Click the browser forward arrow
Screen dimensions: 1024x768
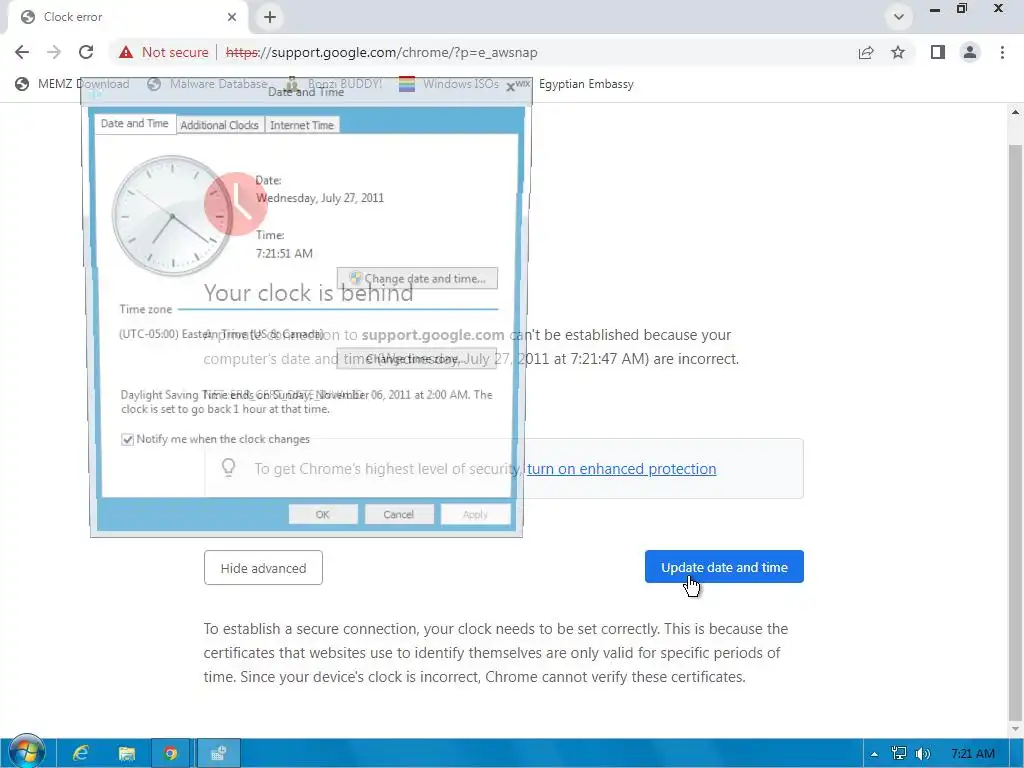(x=54, y=52)
